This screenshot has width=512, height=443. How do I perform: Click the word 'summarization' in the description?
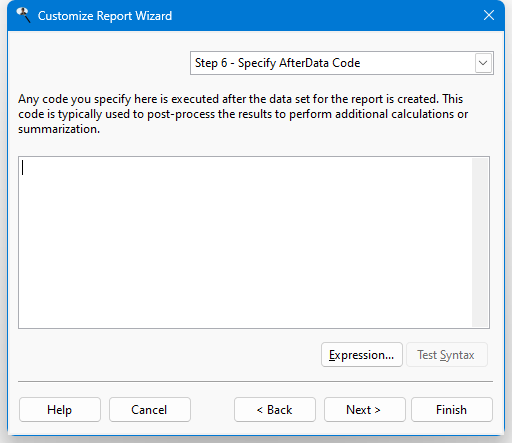[58, 129]
